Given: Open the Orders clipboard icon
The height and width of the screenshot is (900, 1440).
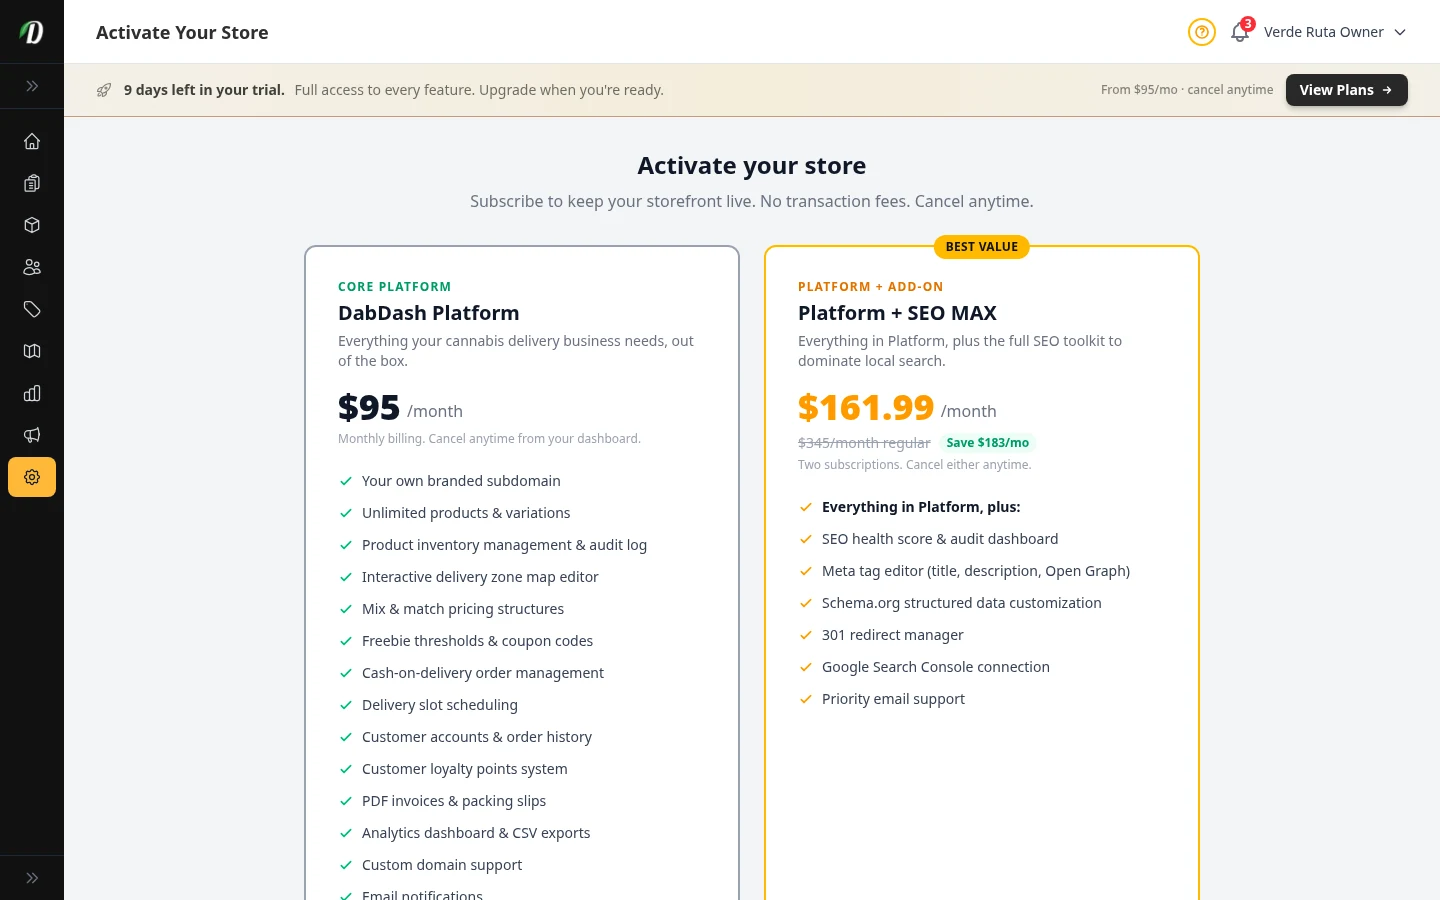Looking at the screenshot, I should click(31, 183).
